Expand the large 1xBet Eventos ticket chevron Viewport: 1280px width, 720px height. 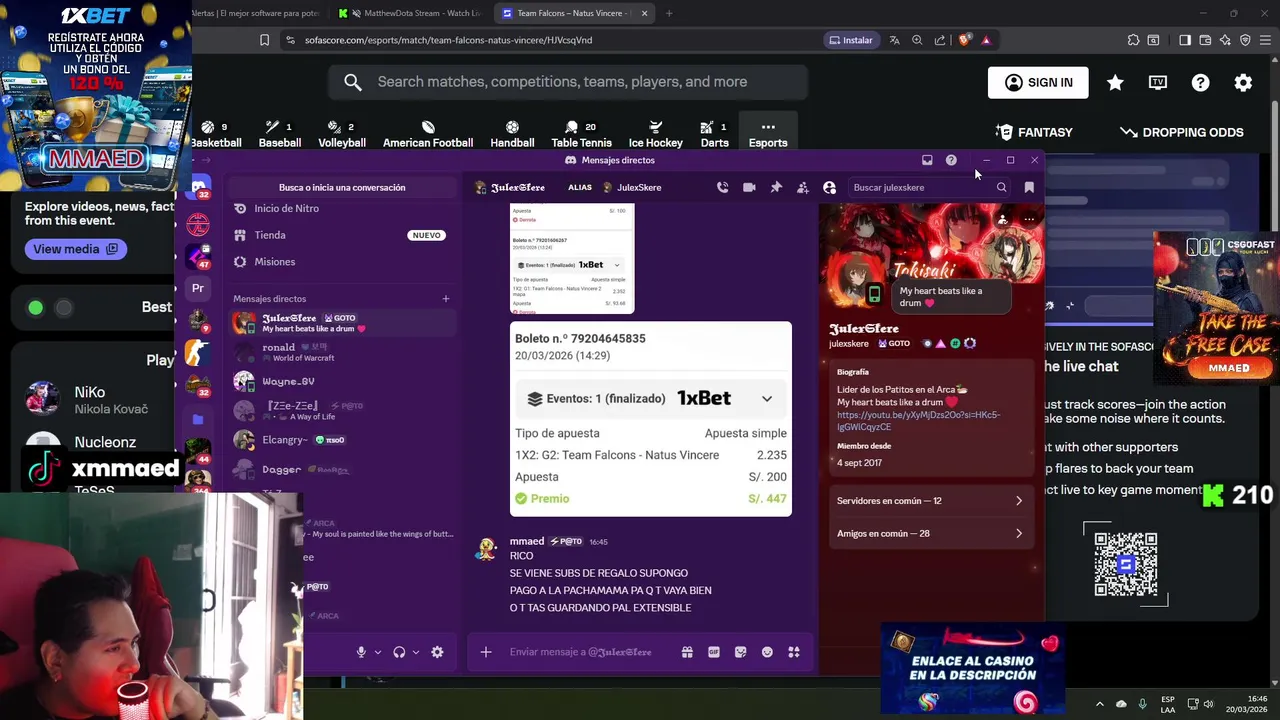coord(767,399)
